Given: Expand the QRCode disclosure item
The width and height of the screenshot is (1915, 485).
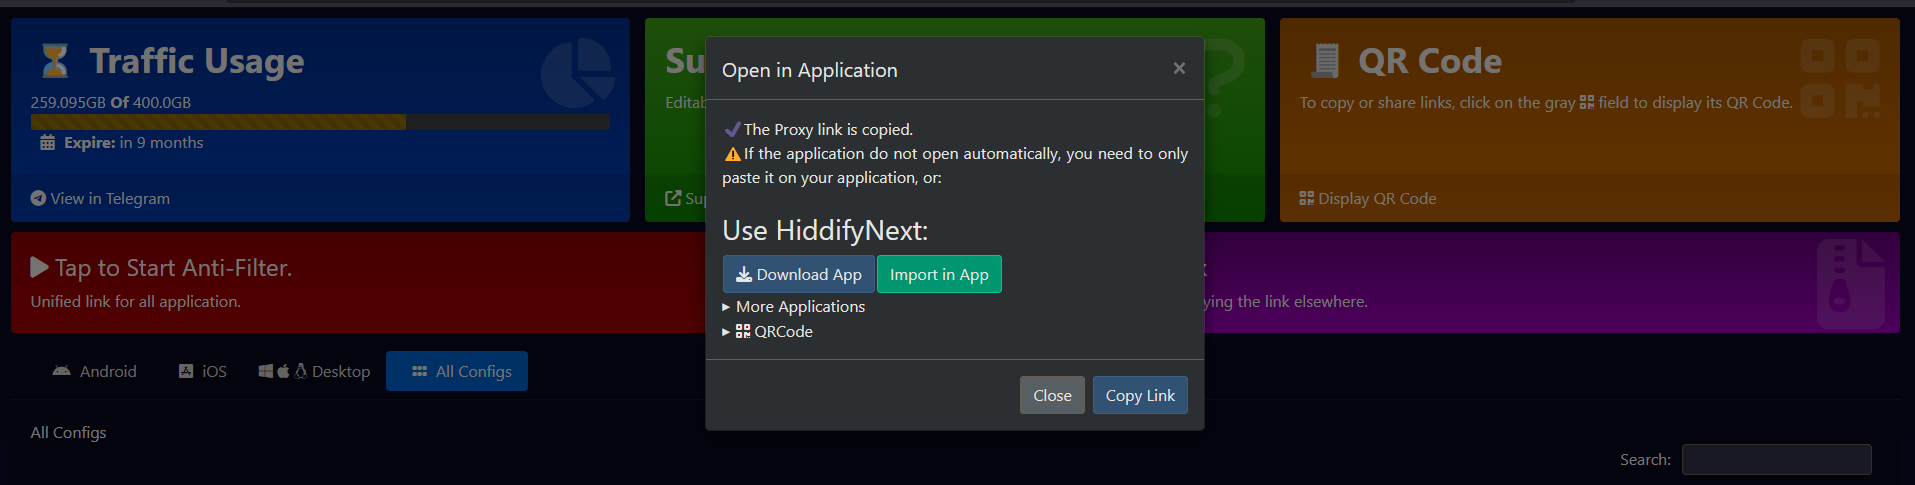Looking at the screenshot, I should point(767,332).
